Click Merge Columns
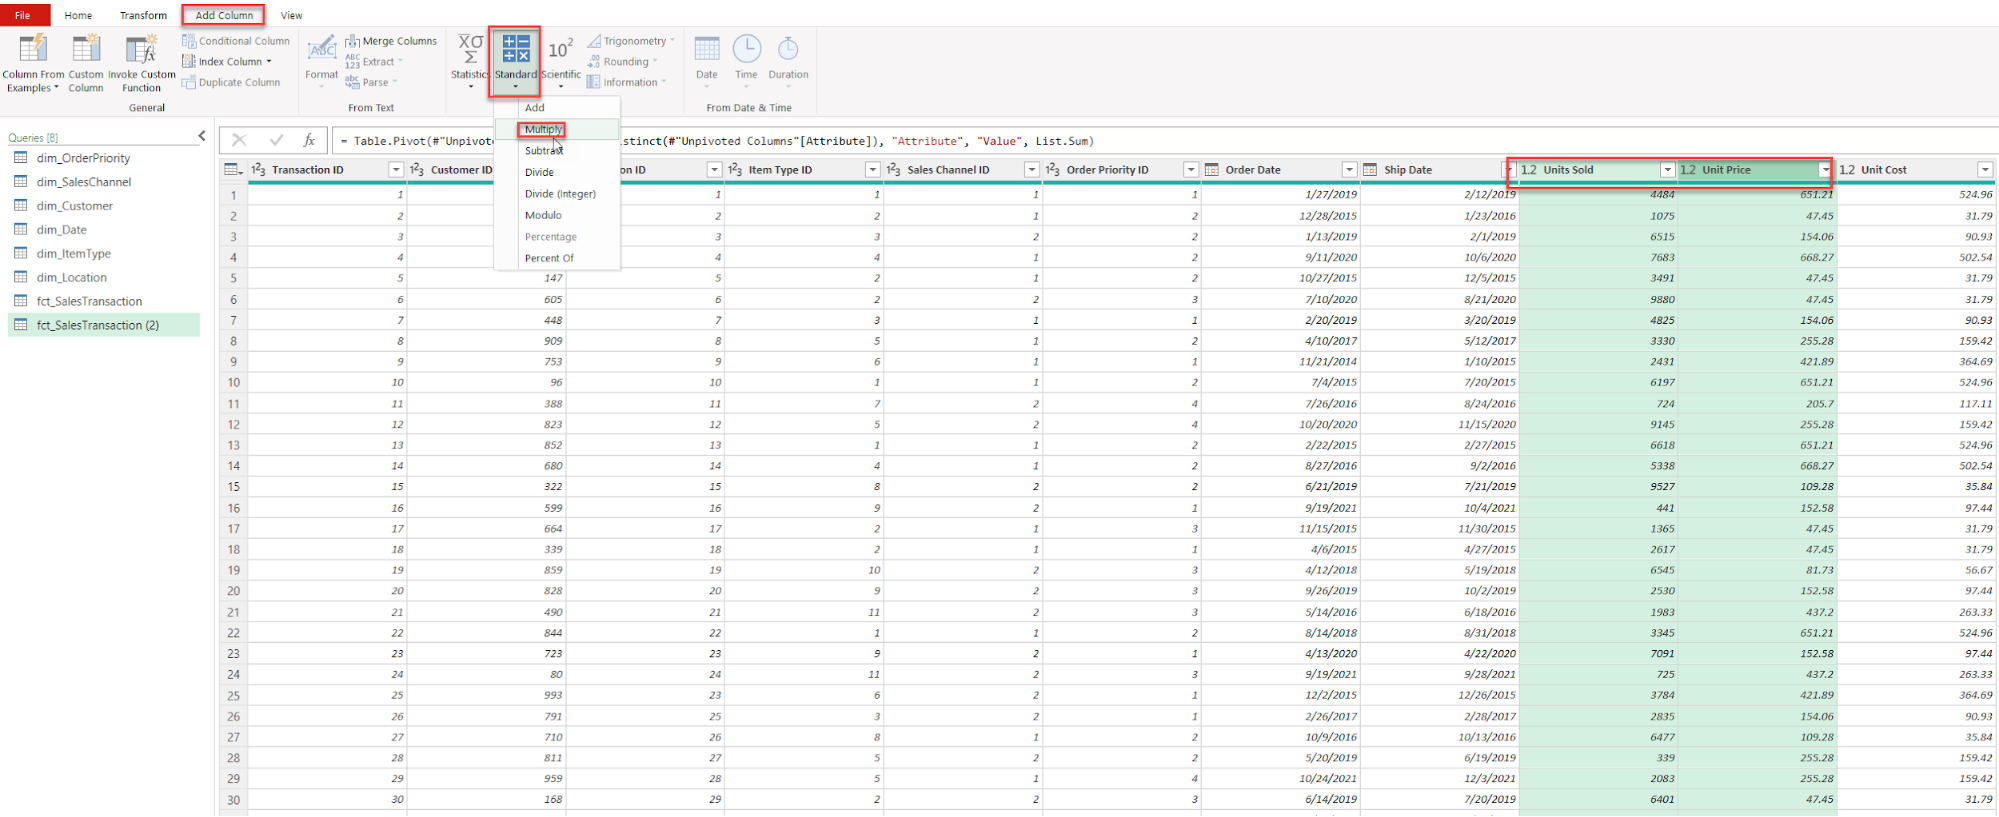The height and width of the screenshot is (817, 1999). [391, 41]
